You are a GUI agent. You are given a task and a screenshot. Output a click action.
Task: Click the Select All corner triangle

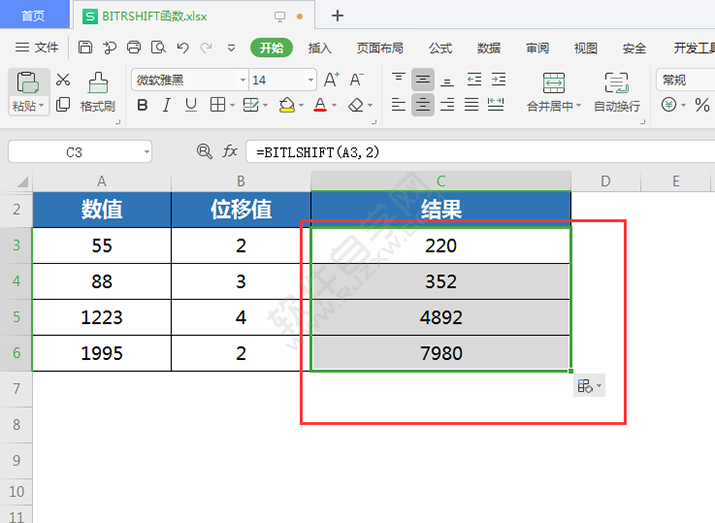[x=23, y=182]
